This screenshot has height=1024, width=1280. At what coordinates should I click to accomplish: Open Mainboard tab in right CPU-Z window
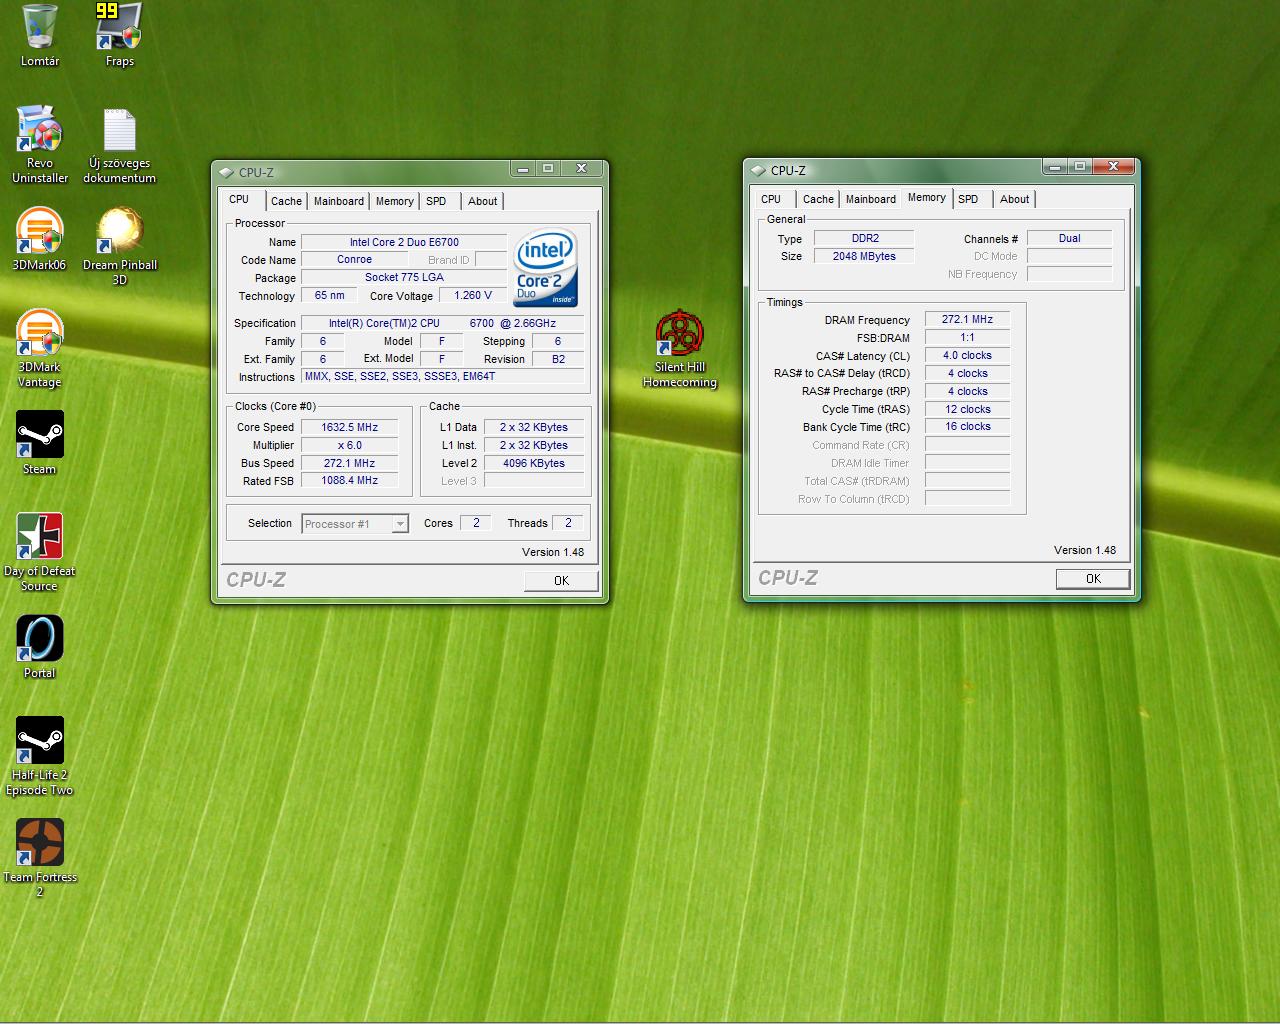click(871, 199)
